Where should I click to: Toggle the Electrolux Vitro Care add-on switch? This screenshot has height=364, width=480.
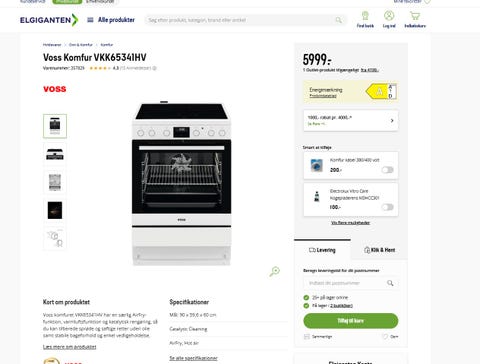(387, 207)
